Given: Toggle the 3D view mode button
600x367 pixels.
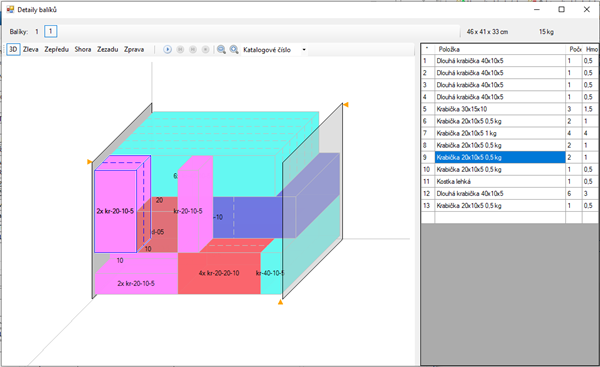Looking at the screenshot, I should pos(13,49).
